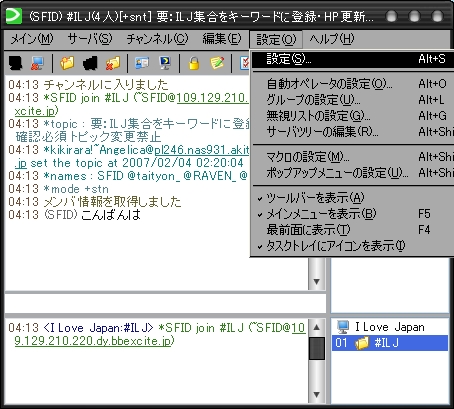454x409 pixels.
Task: Click the yellow padlock icon
Action: [194, 63]
